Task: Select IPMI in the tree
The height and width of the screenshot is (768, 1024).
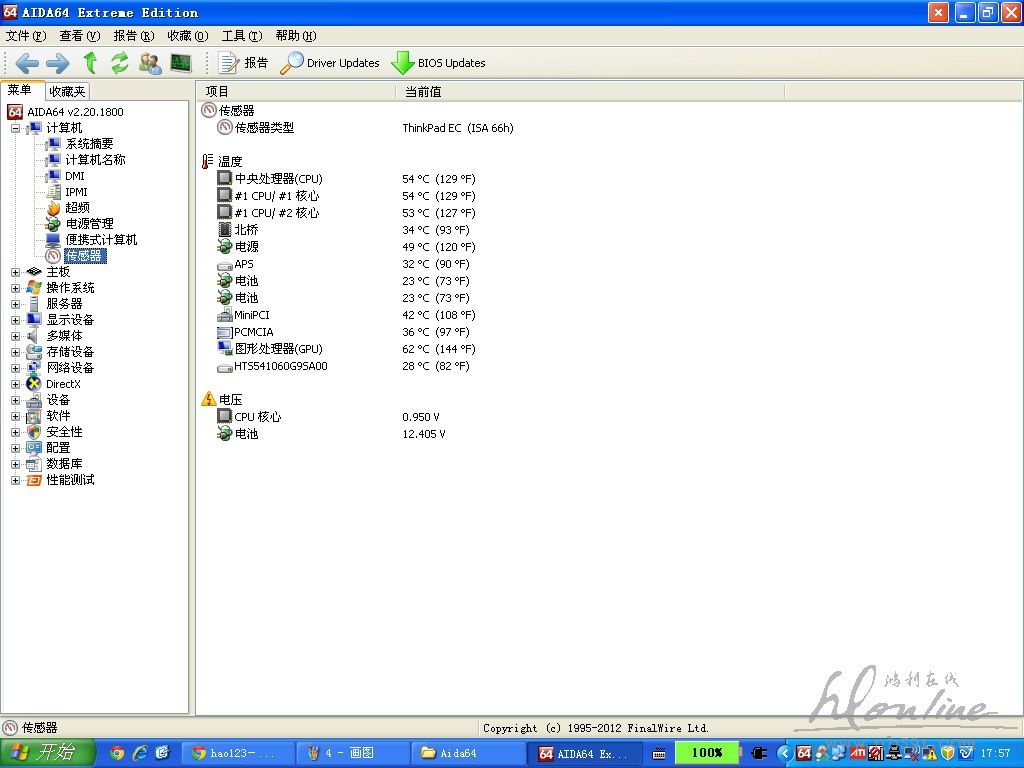Action: click(76, 192)
